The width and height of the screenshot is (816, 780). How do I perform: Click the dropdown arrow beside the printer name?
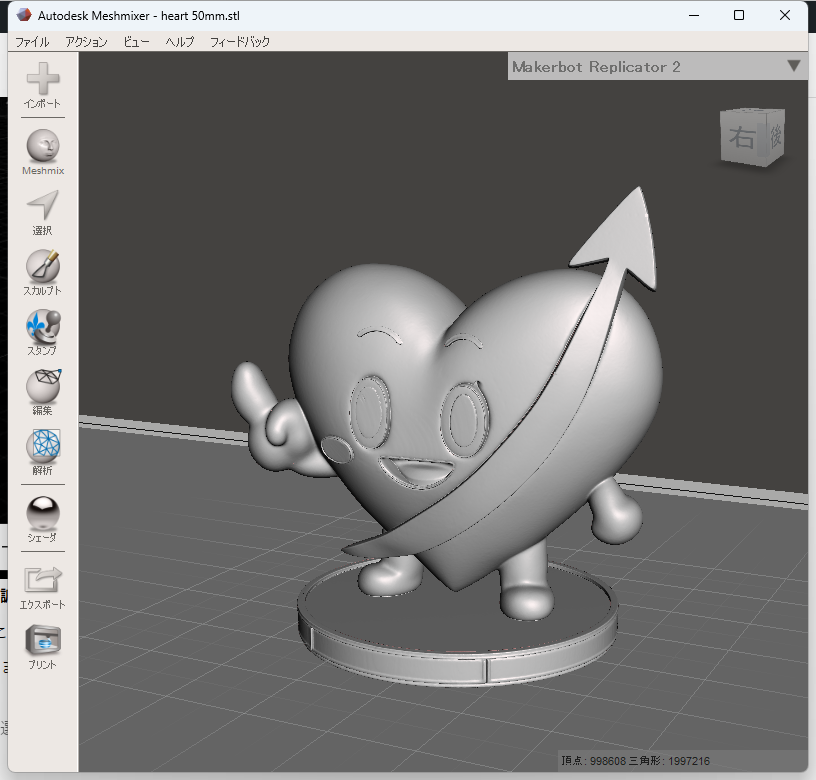(794, 67)
